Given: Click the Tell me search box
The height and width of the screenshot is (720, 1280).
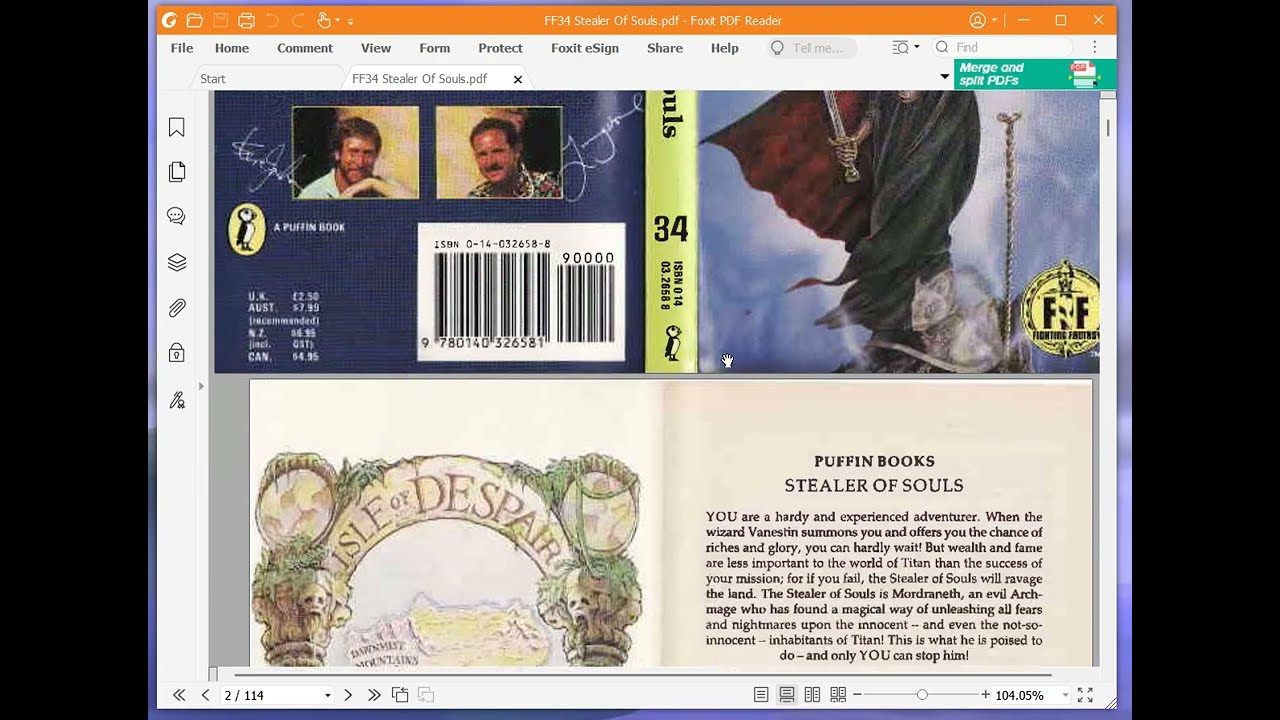Looking at the screenshot, I should (812, 48).
